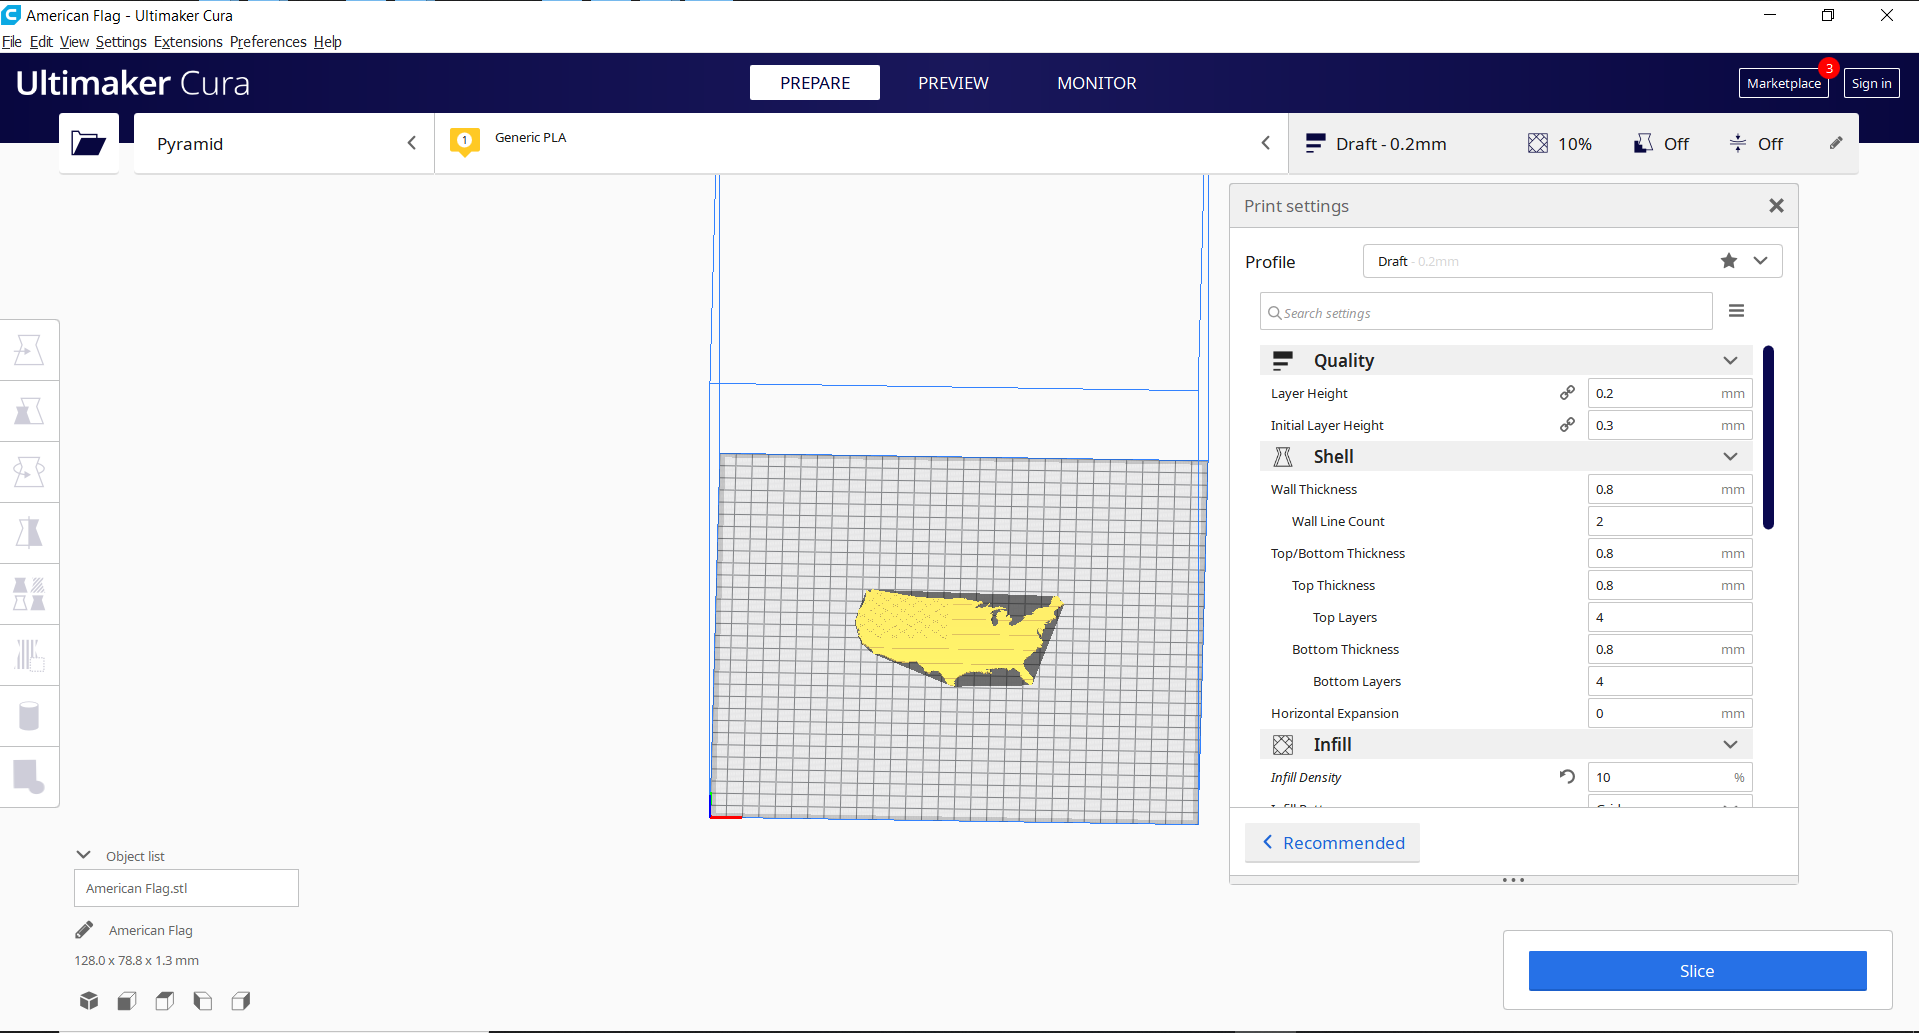1919x1033 pixels.
Task: Click the Wall Line Count value field
Action: point(1670,521)
